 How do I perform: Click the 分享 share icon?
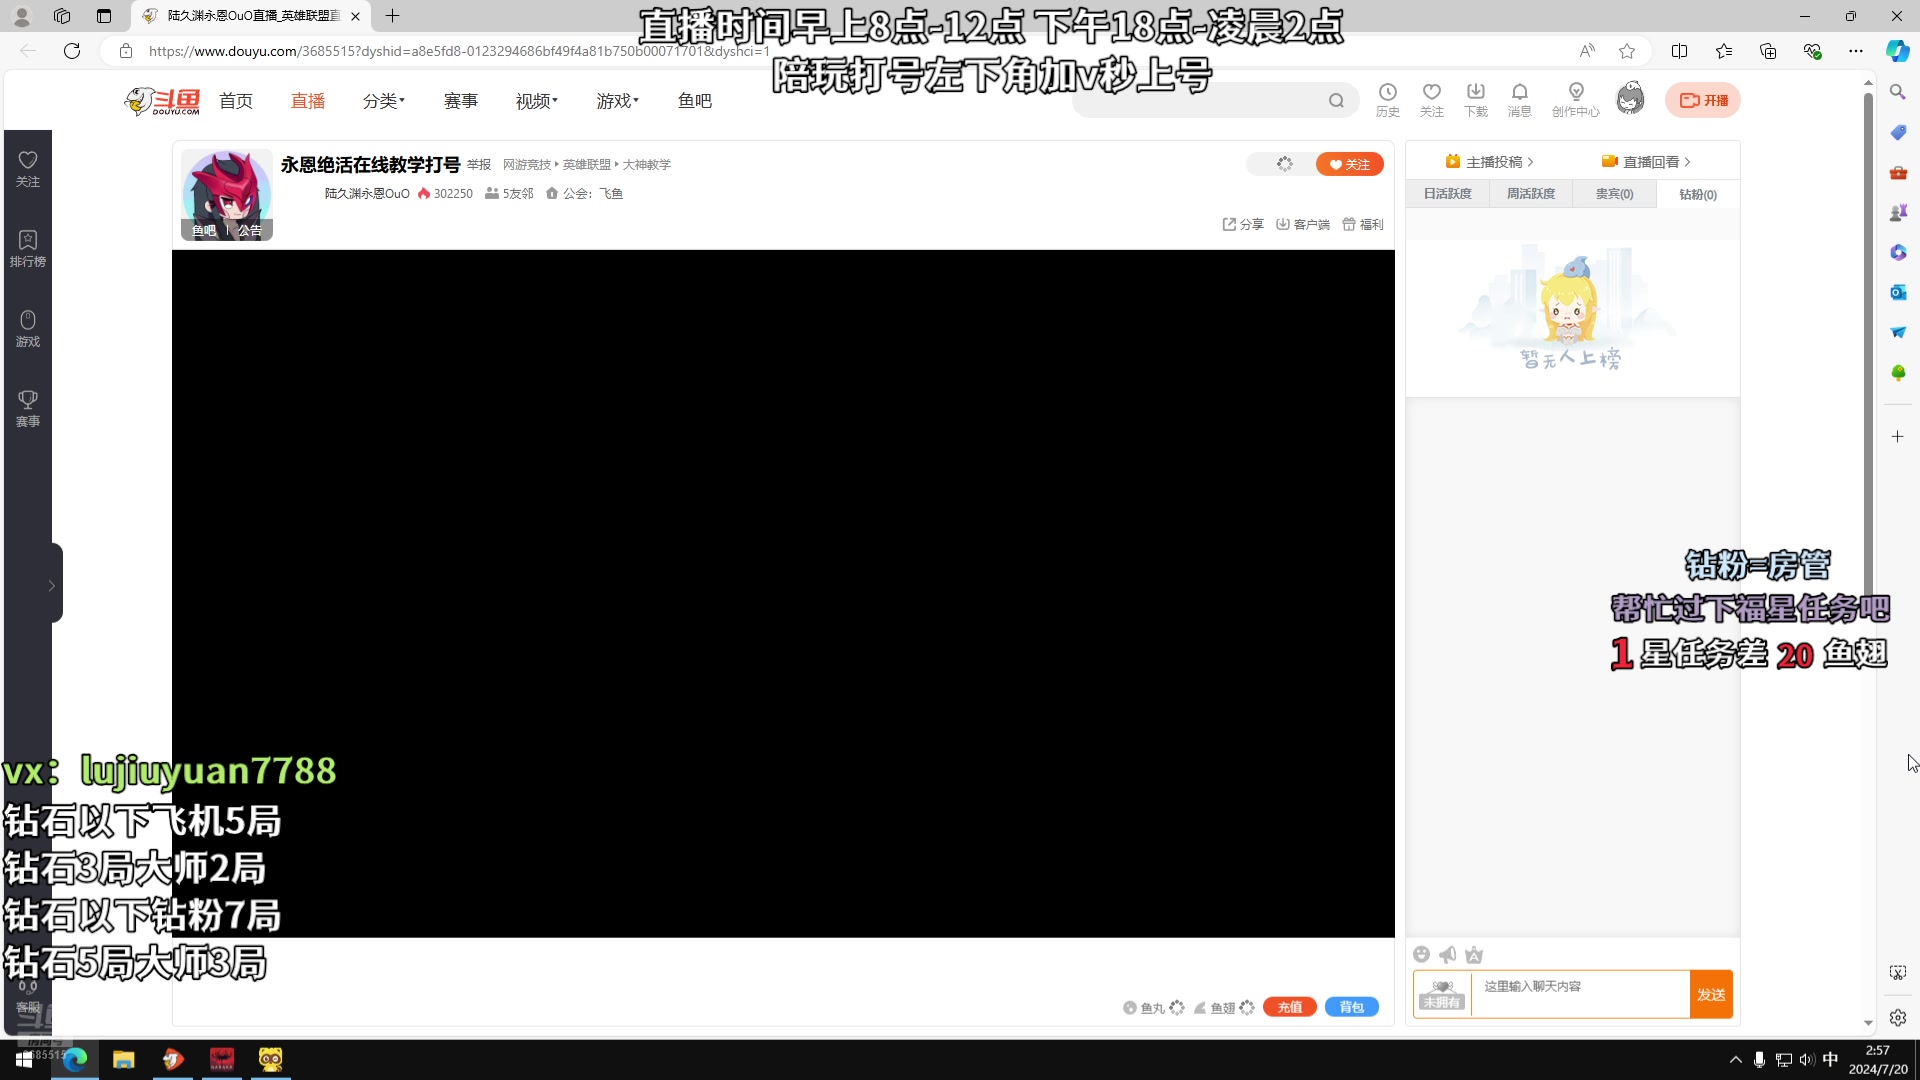[x=1243, y=224]
